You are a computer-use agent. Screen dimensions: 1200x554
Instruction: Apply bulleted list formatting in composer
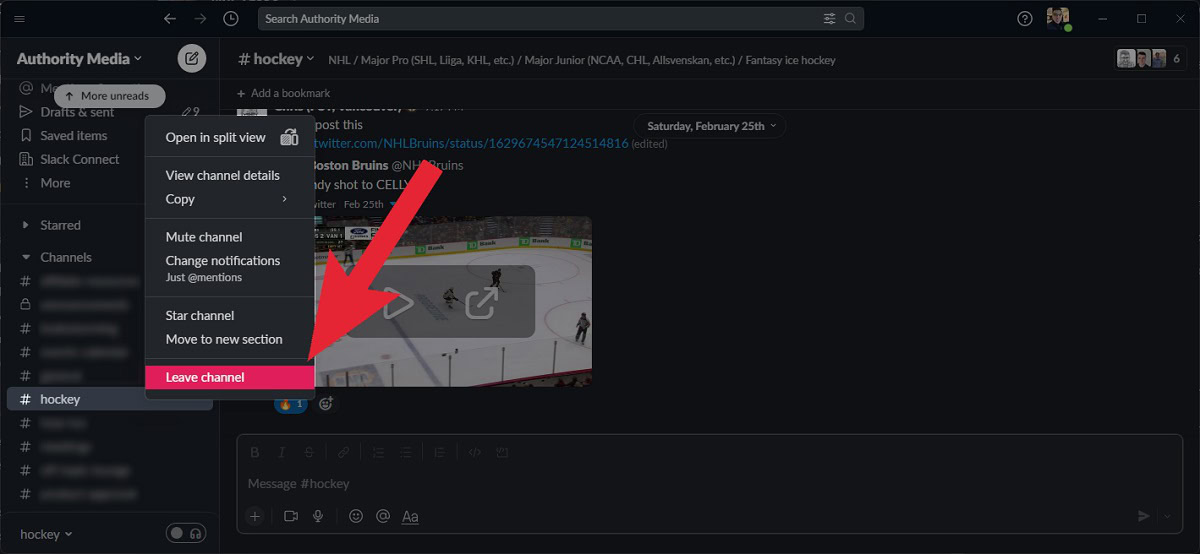405,452
